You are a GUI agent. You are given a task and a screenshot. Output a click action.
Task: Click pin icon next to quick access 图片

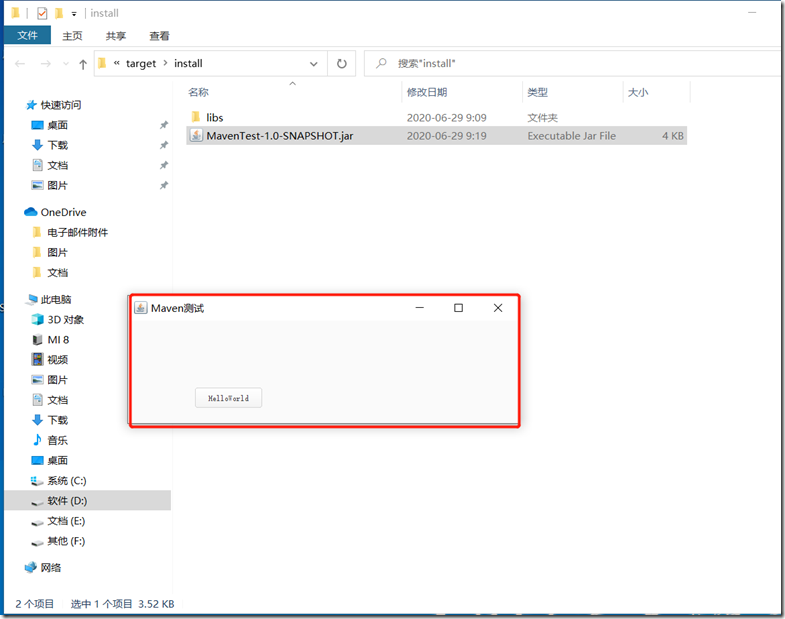click(164, 185)
